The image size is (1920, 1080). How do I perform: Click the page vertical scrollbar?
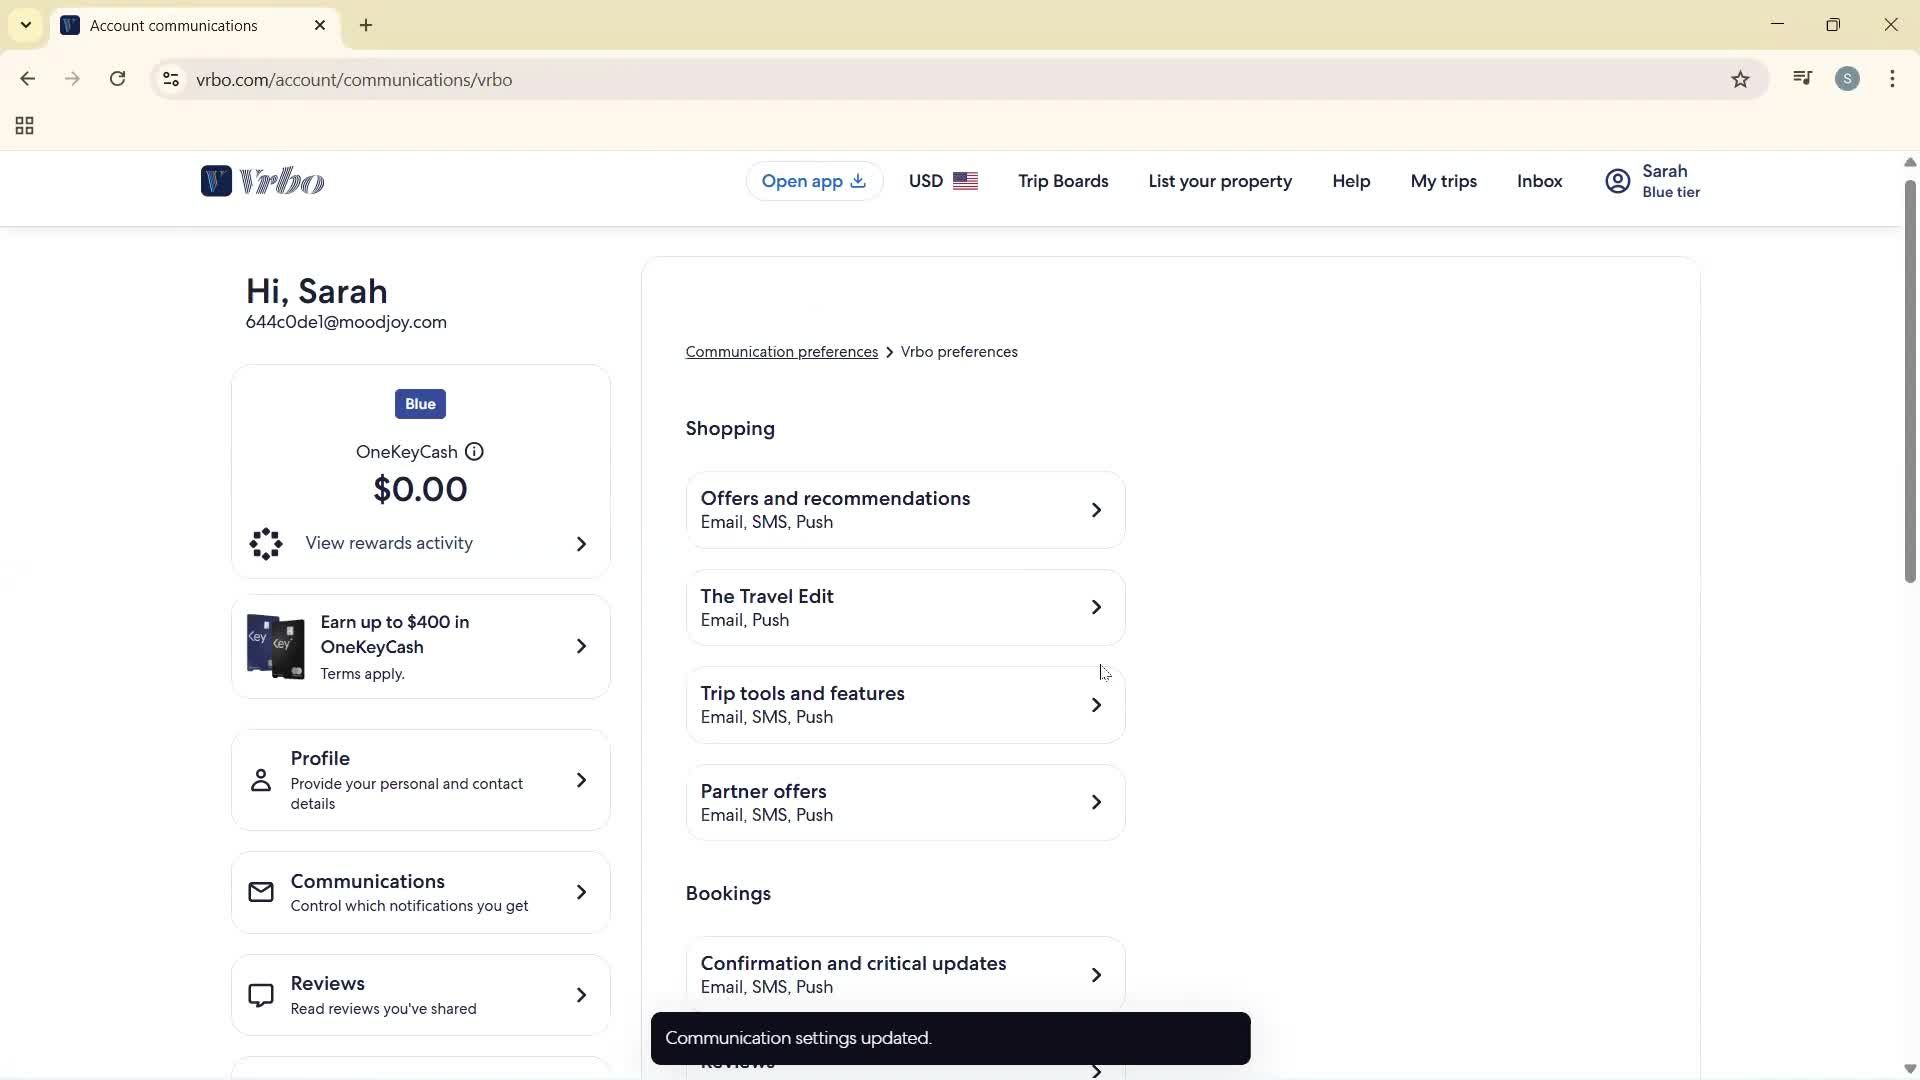click(x=1909, y=380)
